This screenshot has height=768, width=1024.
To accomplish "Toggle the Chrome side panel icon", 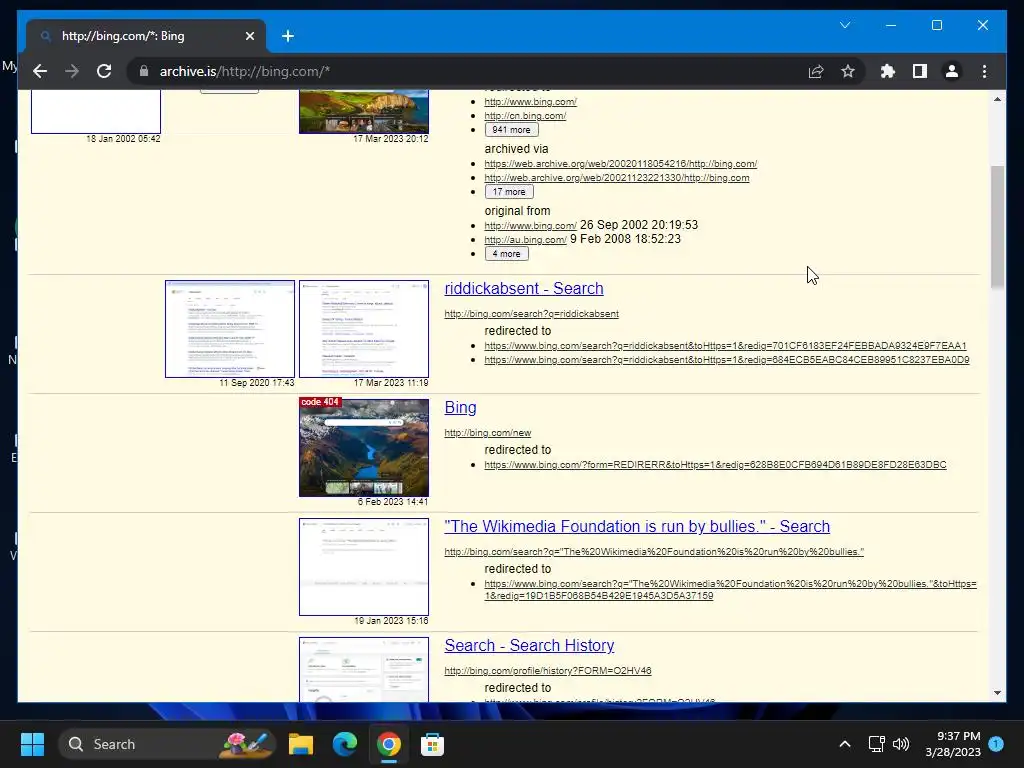I will click(920, 71).
